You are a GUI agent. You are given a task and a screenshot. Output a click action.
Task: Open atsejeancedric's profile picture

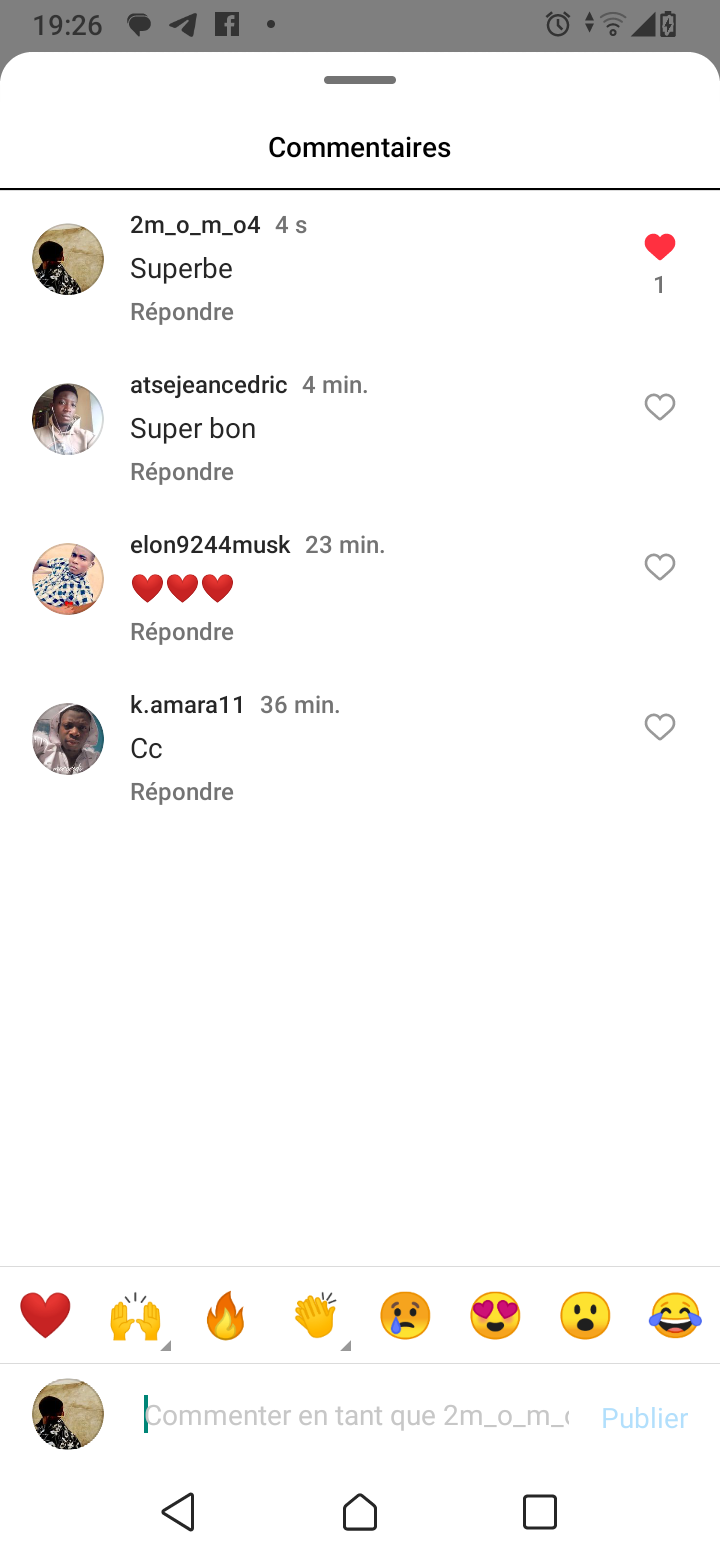[x=68, y=419]
